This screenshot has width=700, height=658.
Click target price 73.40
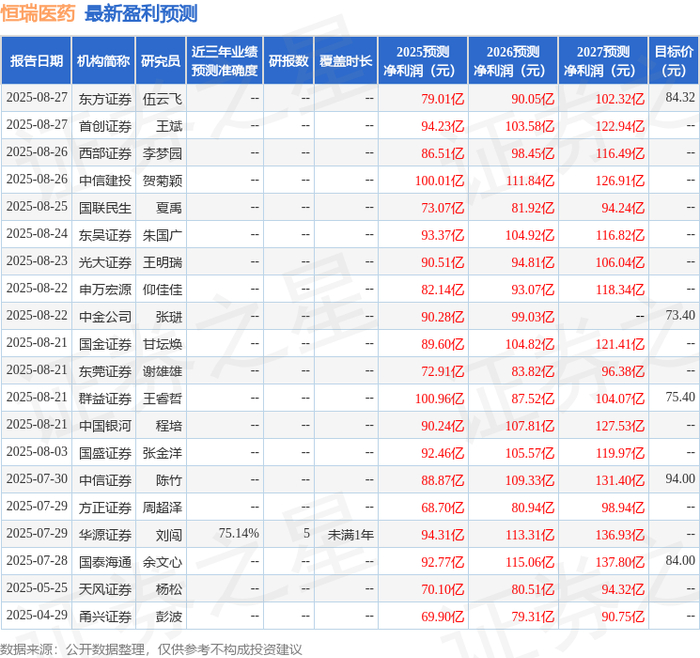[x=680, y=315]
